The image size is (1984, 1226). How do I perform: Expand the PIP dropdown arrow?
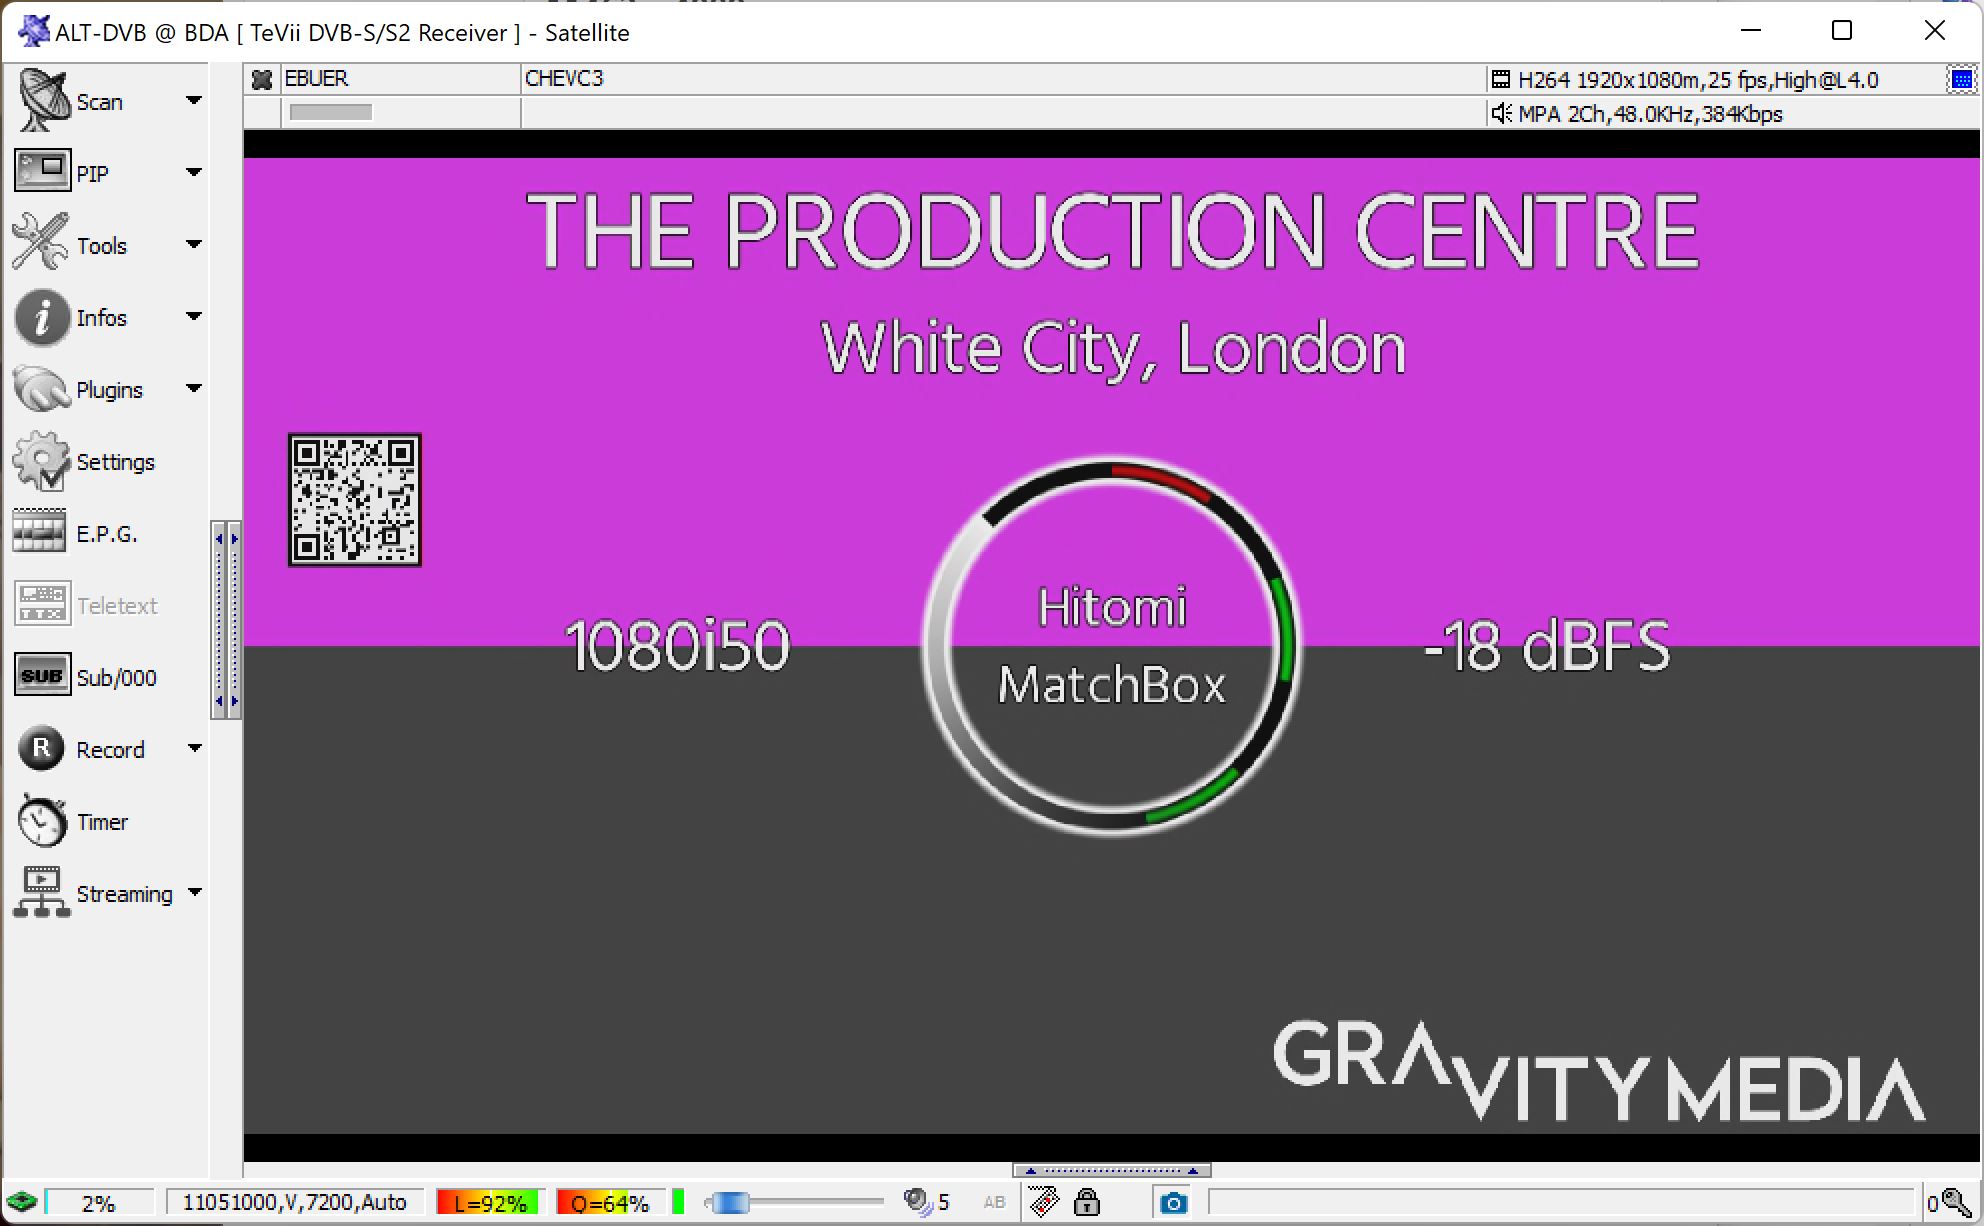(x=194, y=172)
